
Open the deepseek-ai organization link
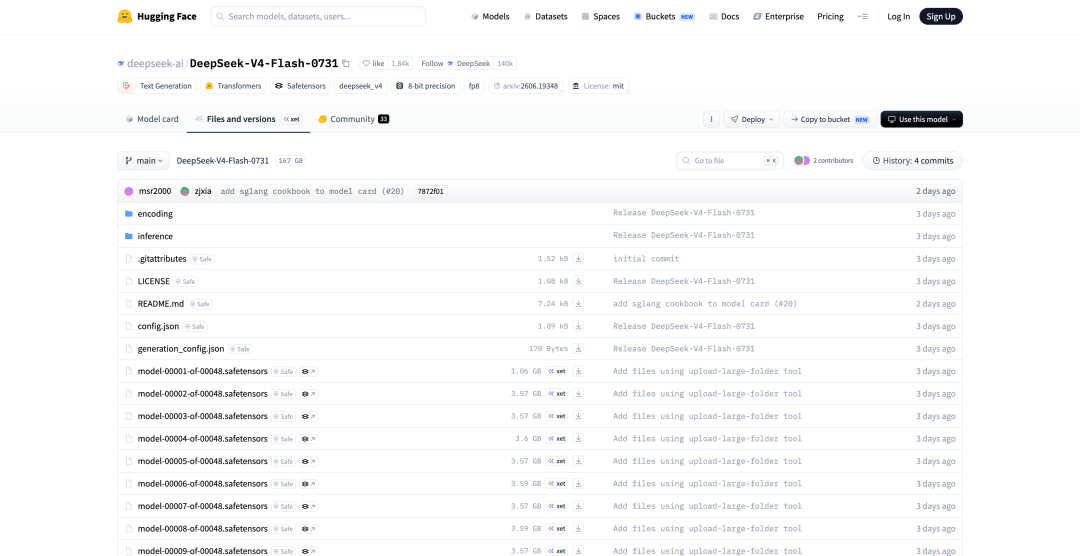click(x=154, y=63)
